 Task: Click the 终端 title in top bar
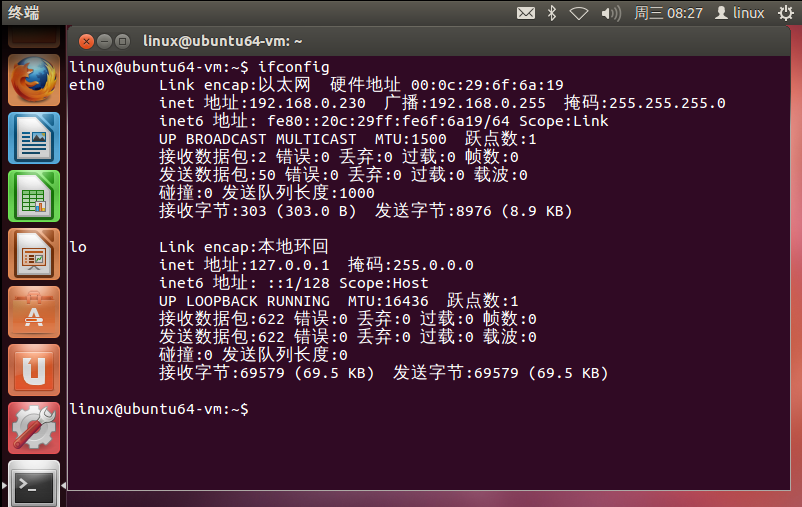tap(24, 12)
